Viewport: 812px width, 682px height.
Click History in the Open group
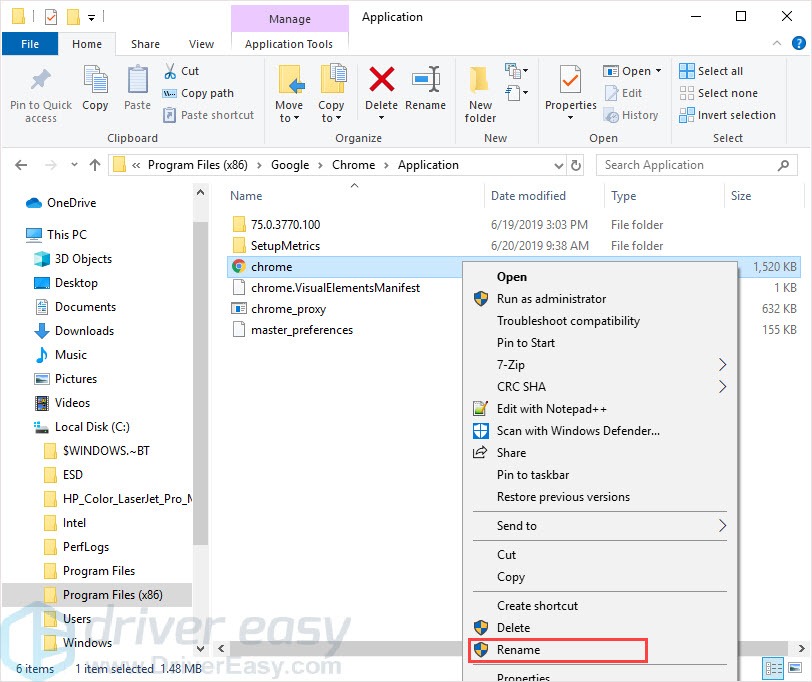[x=631, y=115]
